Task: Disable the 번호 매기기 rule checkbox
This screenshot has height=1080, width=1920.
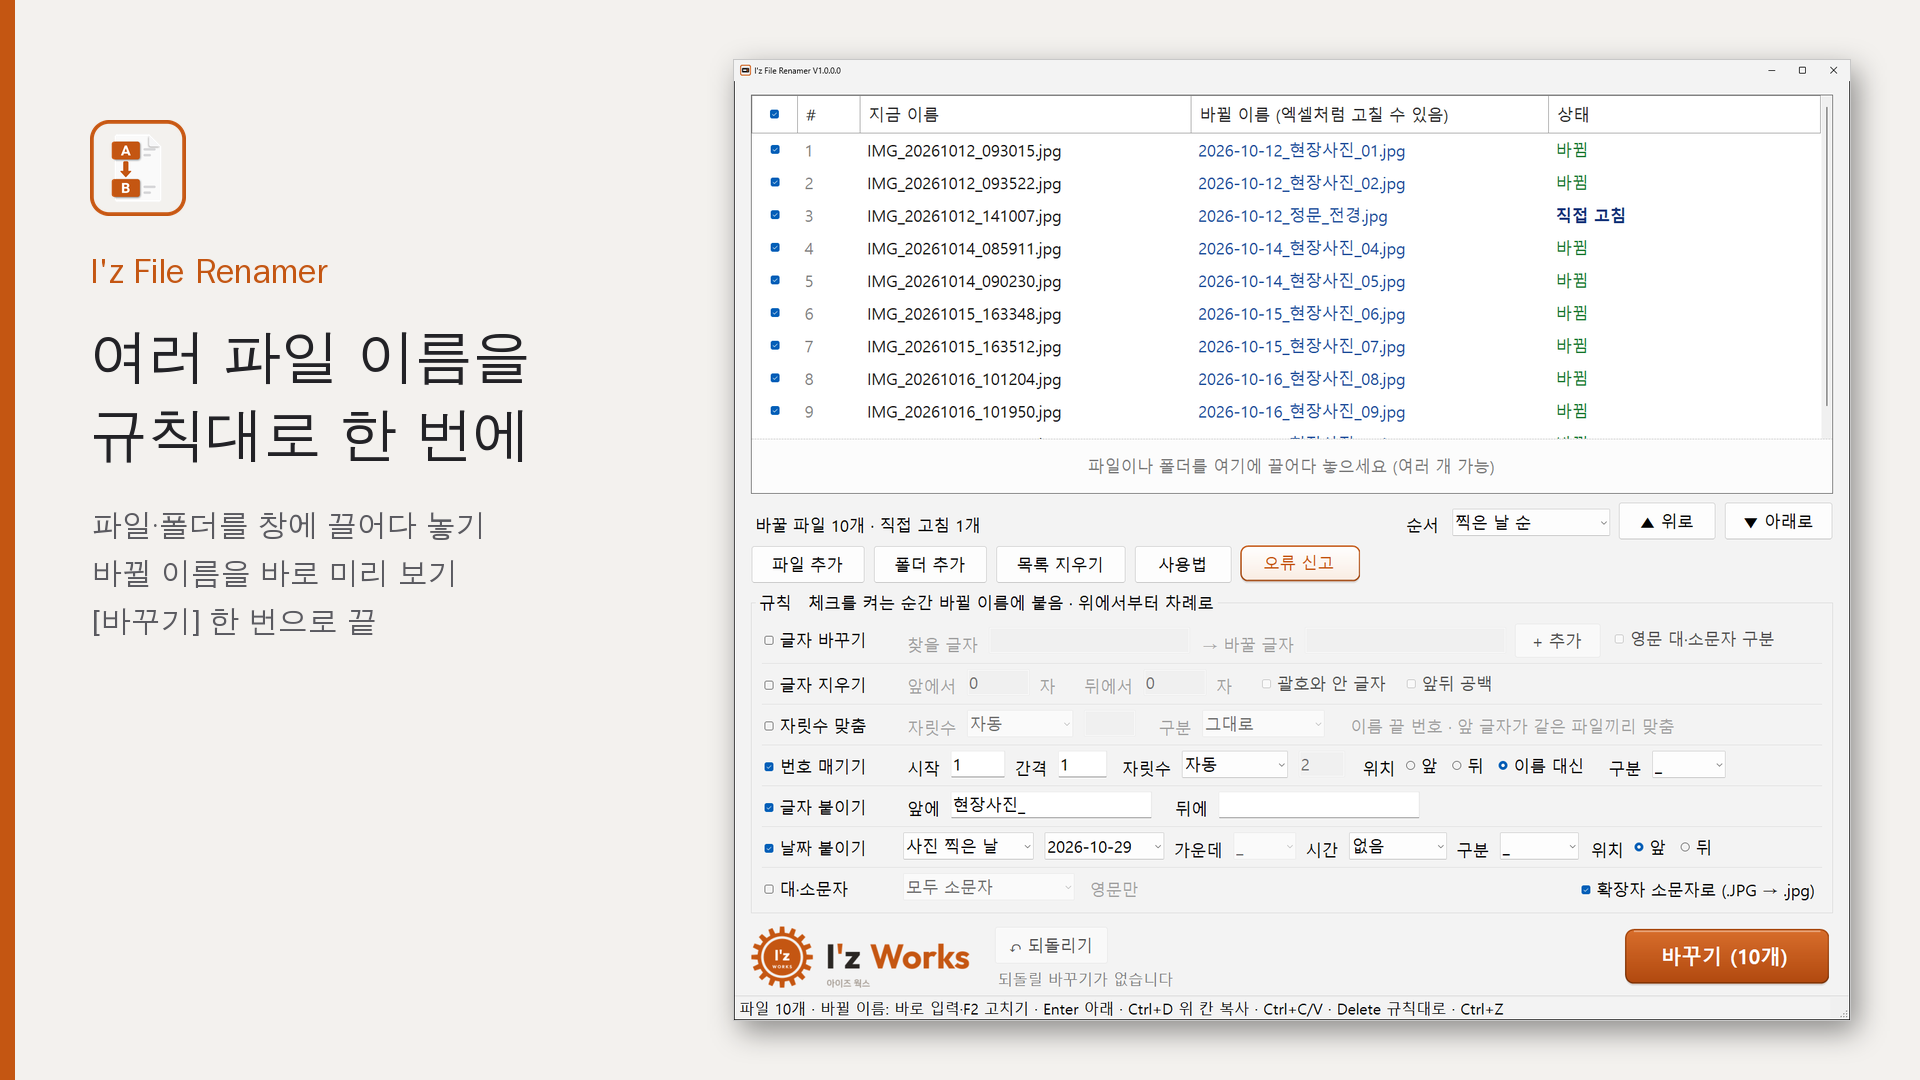Action: pyautogui.click(x=769, y=767)
